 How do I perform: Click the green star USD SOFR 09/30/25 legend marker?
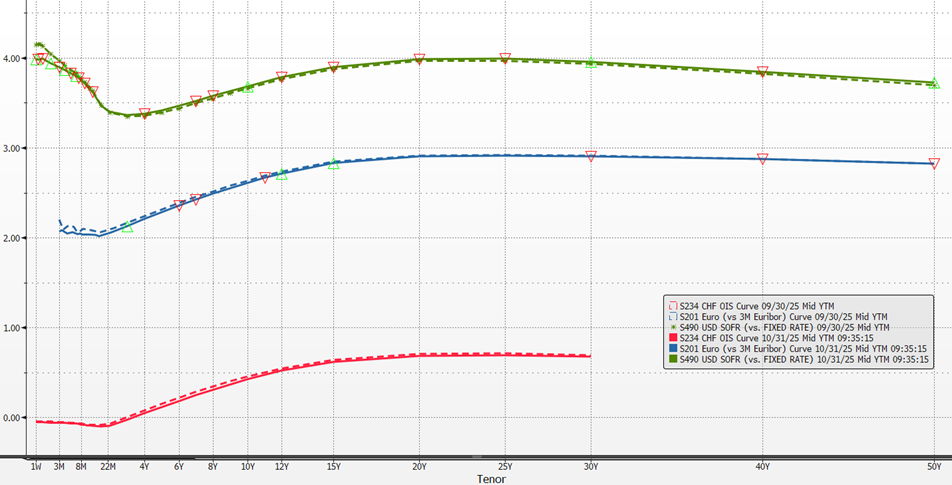click(672, 326)
